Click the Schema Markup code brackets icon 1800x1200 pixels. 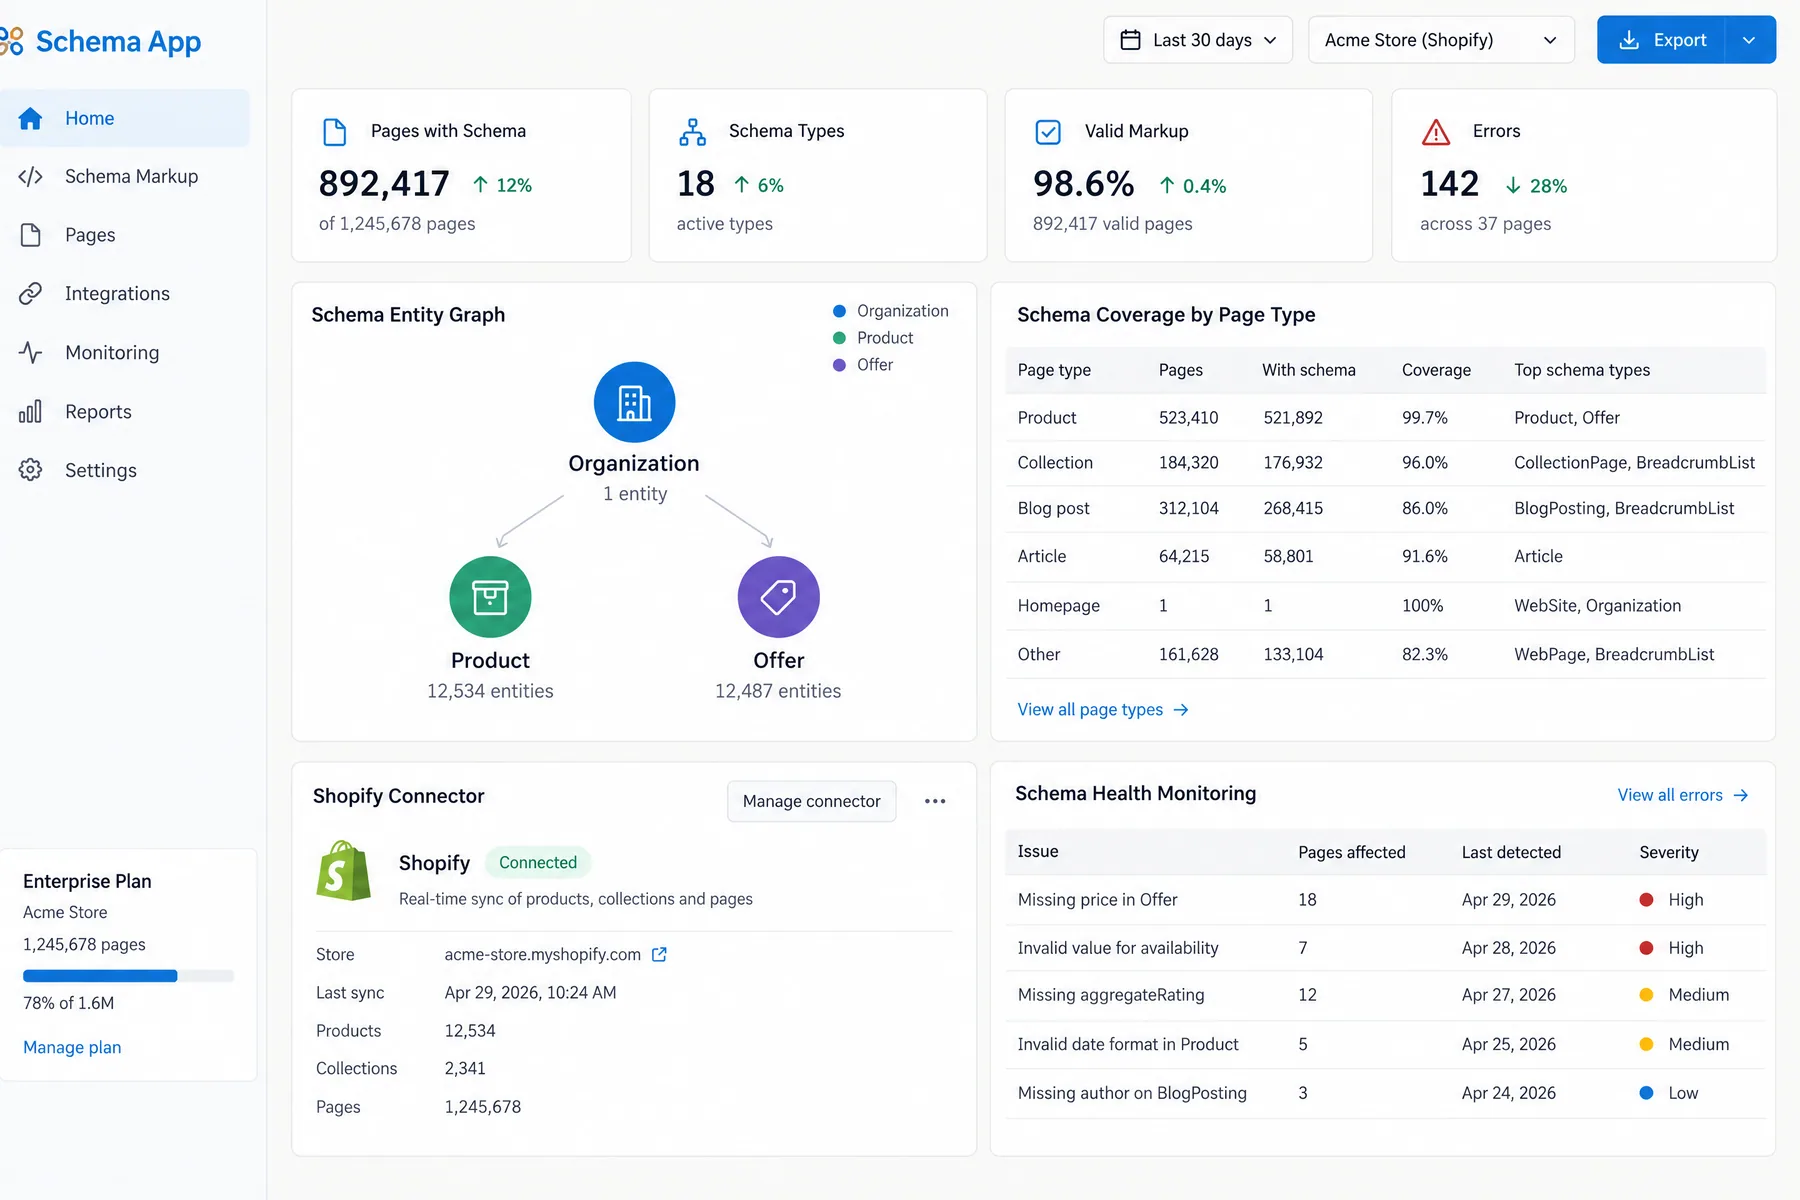point(31,177)
